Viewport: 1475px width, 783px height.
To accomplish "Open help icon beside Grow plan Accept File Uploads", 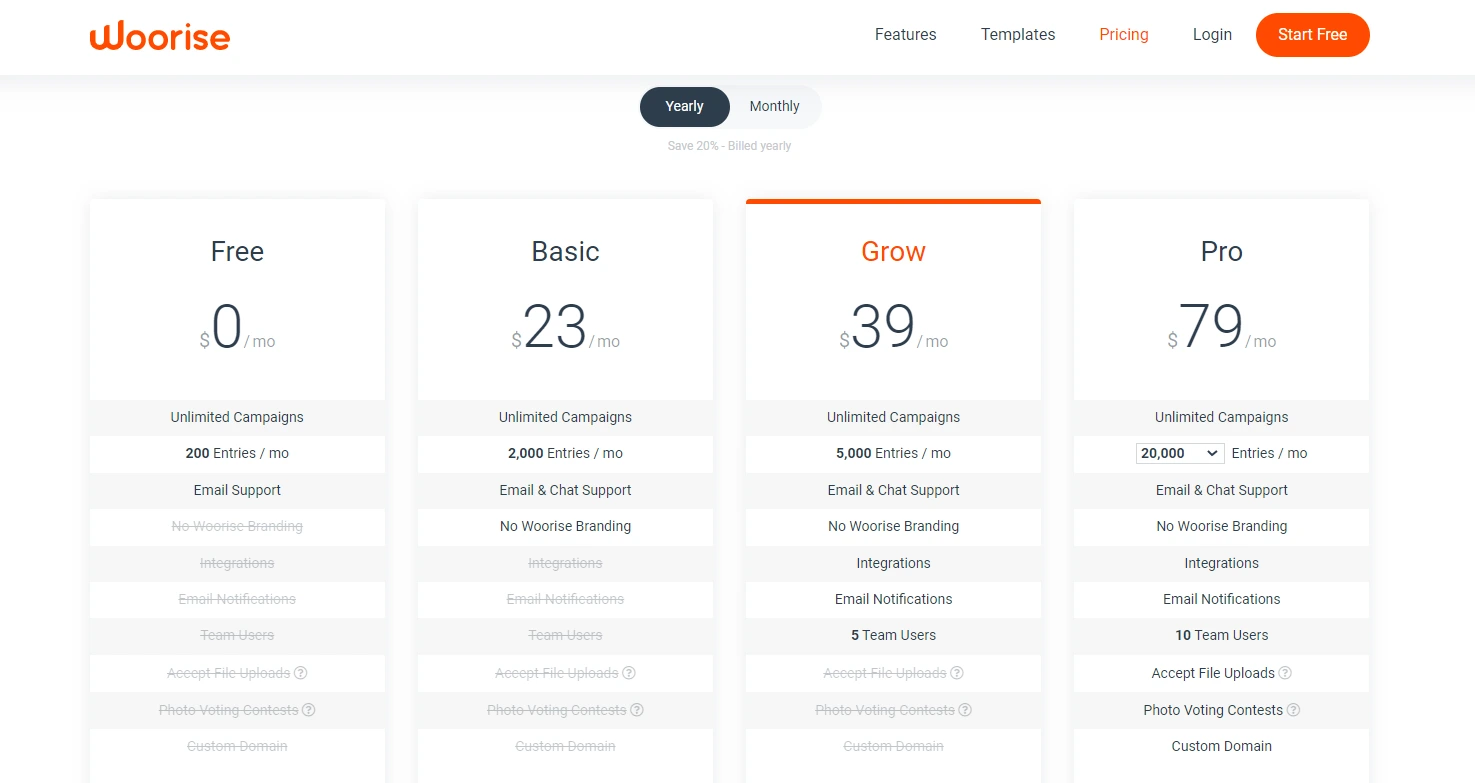I will [x=957, y=673].
